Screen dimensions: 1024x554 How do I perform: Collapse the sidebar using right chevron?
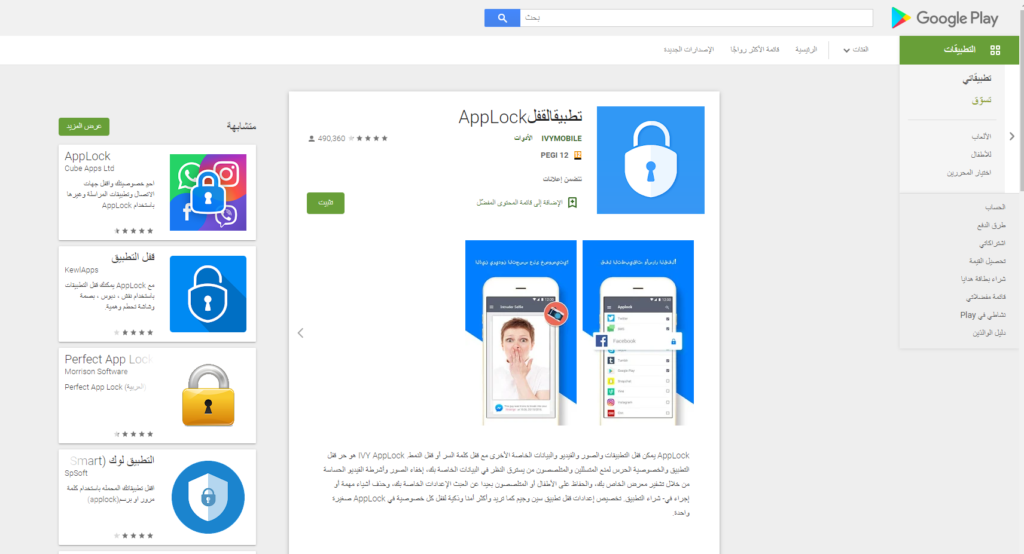pyautogui.click(x=1012, y=137)
